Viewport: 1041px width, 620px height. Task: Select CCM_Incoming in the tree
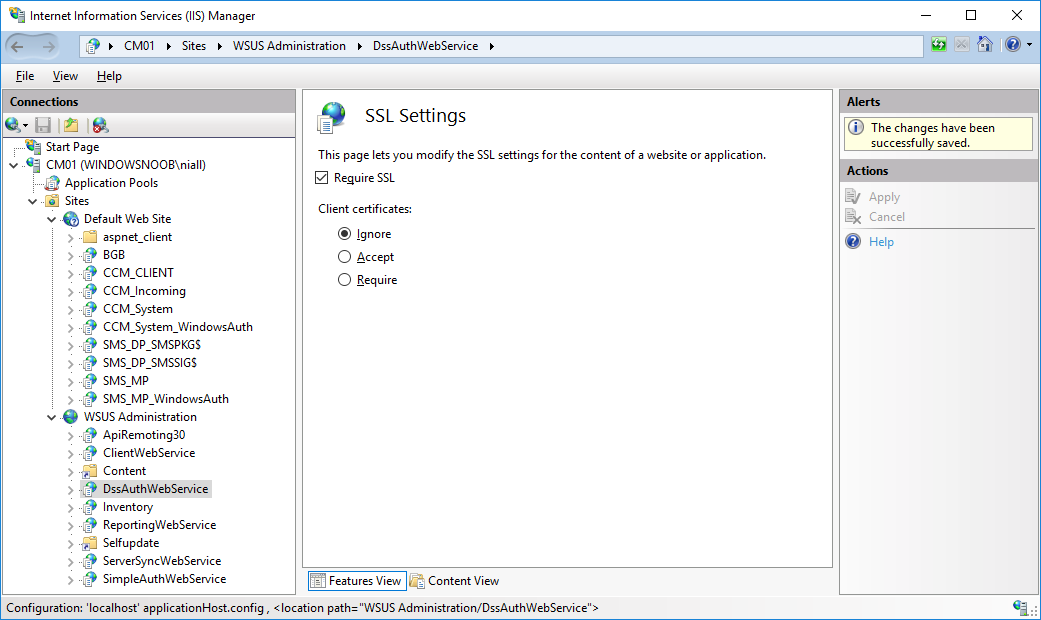click(x=144, y=291)
